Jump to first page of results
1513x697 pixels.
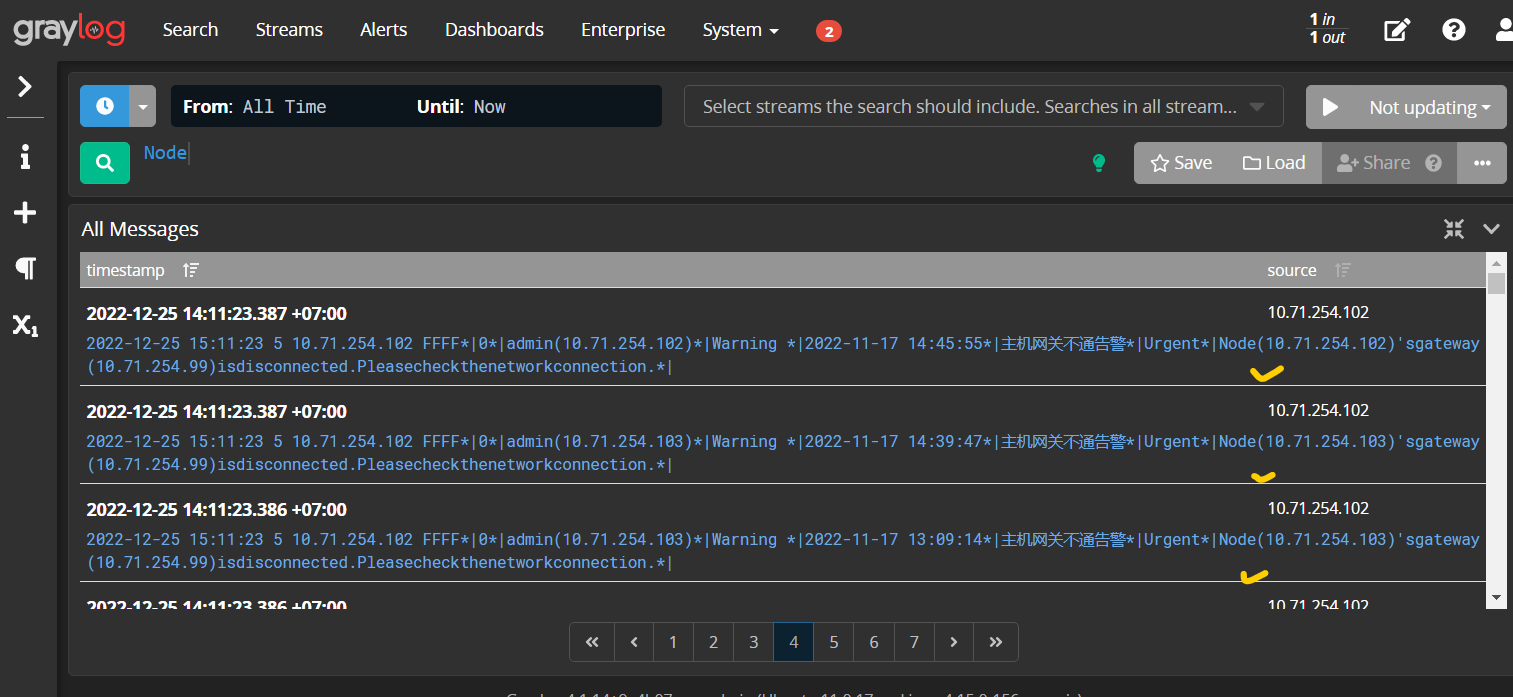592,642
